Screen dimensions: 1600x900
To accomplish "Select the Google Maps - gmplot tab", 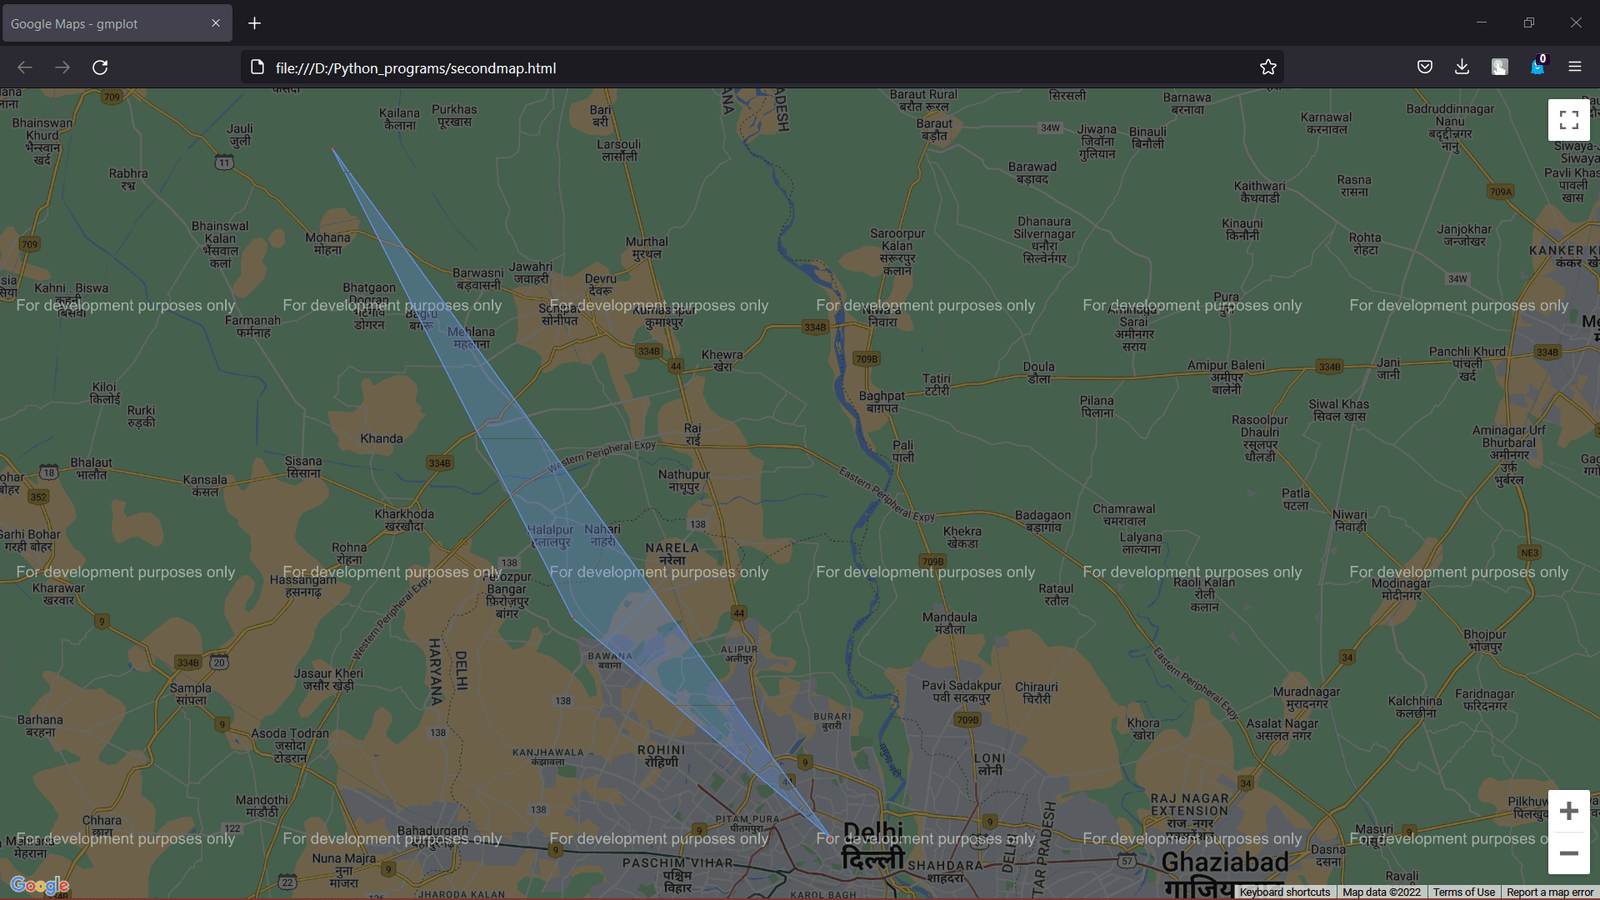I will [117, 23].
